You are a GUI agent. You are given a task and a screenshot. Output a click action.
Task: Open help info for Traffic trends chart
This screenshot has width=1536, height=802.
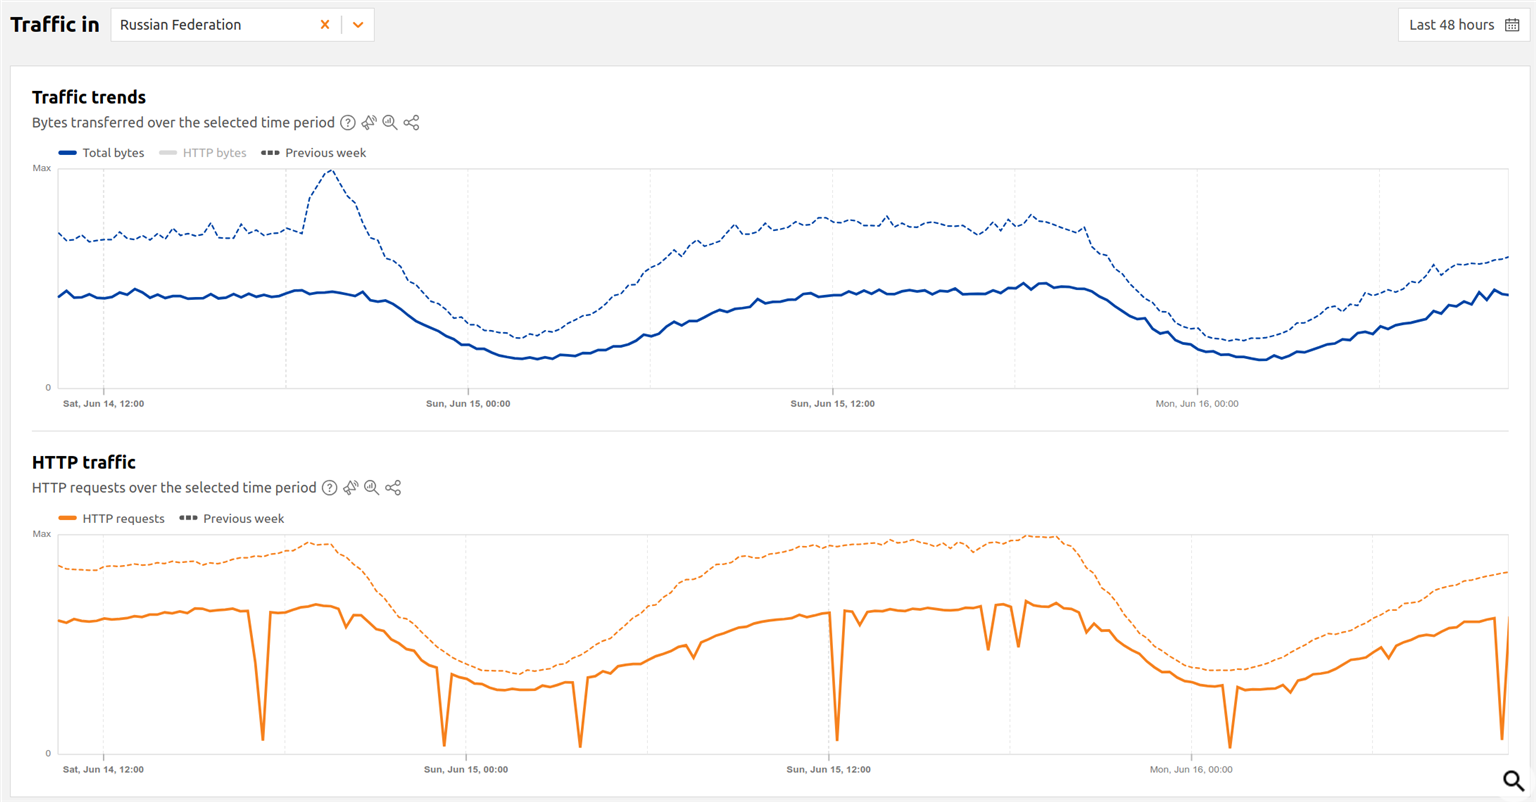(x=348, y=123)
